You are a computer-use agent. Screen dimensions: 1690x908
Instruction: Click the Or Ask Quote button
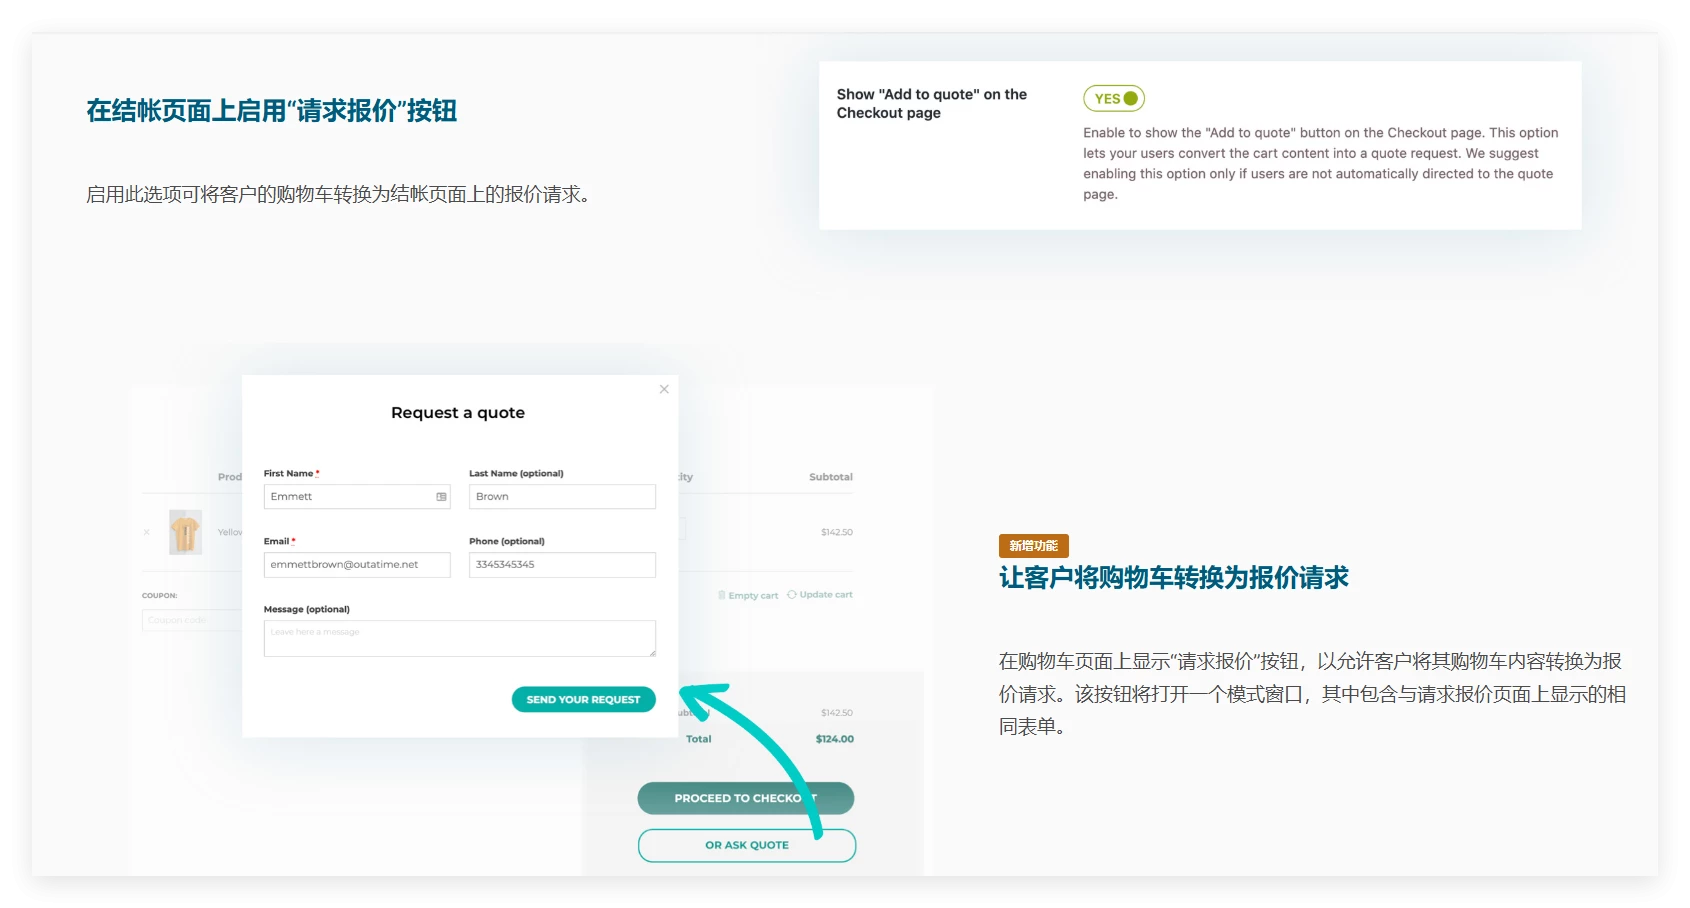pos(746,845)
